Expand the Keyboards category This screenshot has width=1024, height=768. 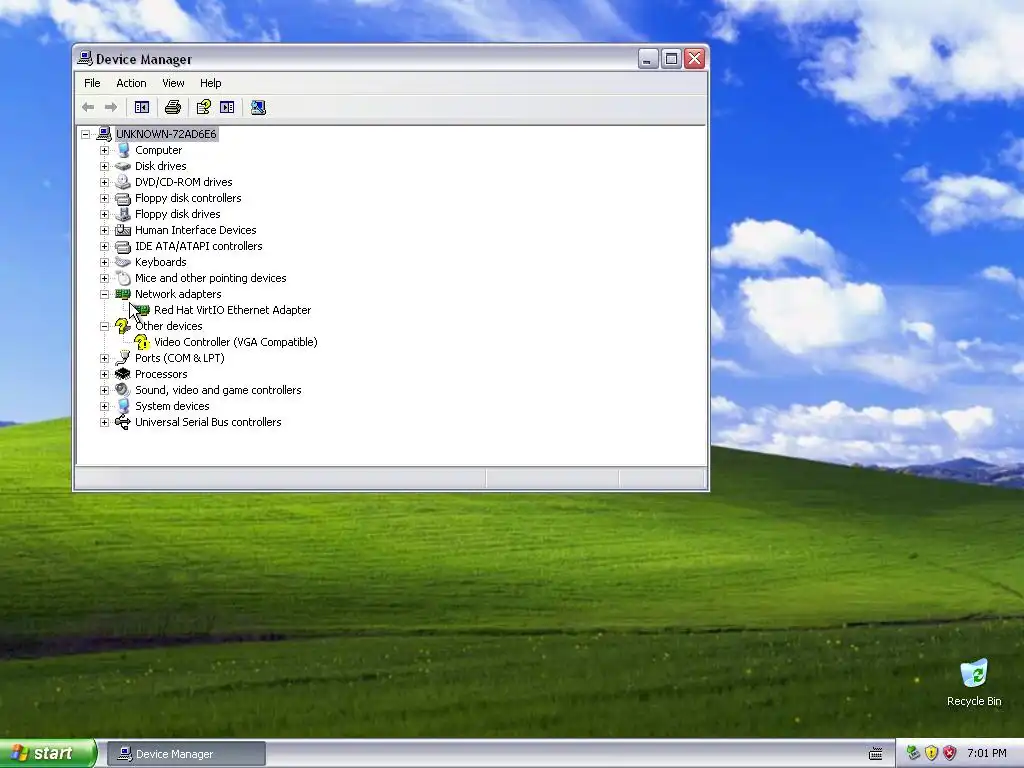[x=104, y=262]
